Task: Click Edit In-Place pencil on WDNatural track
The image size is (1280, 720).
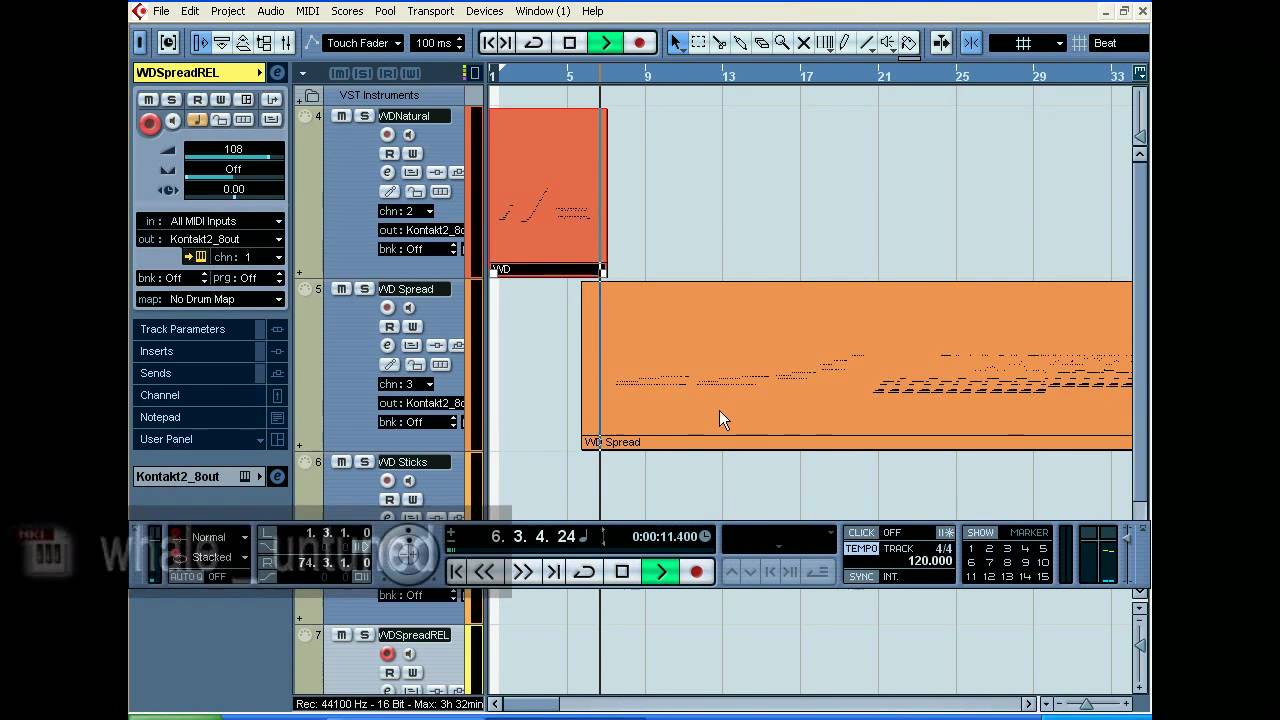Action: (x=389, y=192)
